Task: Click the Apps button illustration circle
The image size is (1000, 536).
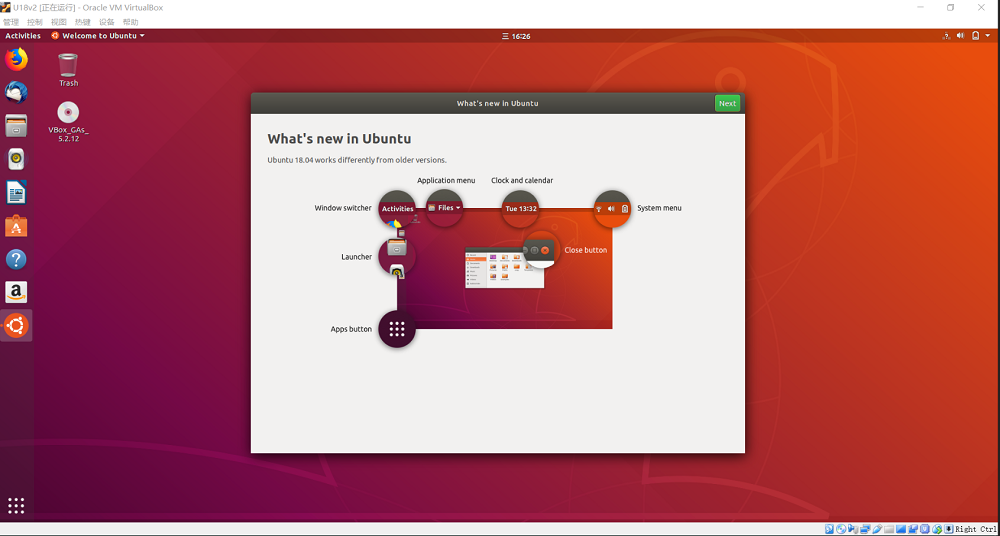Action: click(397, 329)
